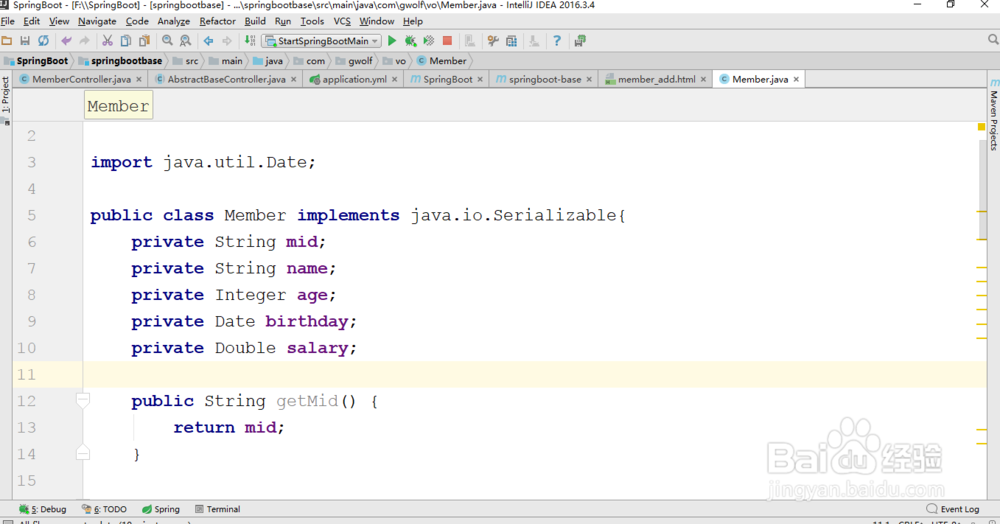
Task: Click the Paste clipboard icon
Action: point(145,41)
